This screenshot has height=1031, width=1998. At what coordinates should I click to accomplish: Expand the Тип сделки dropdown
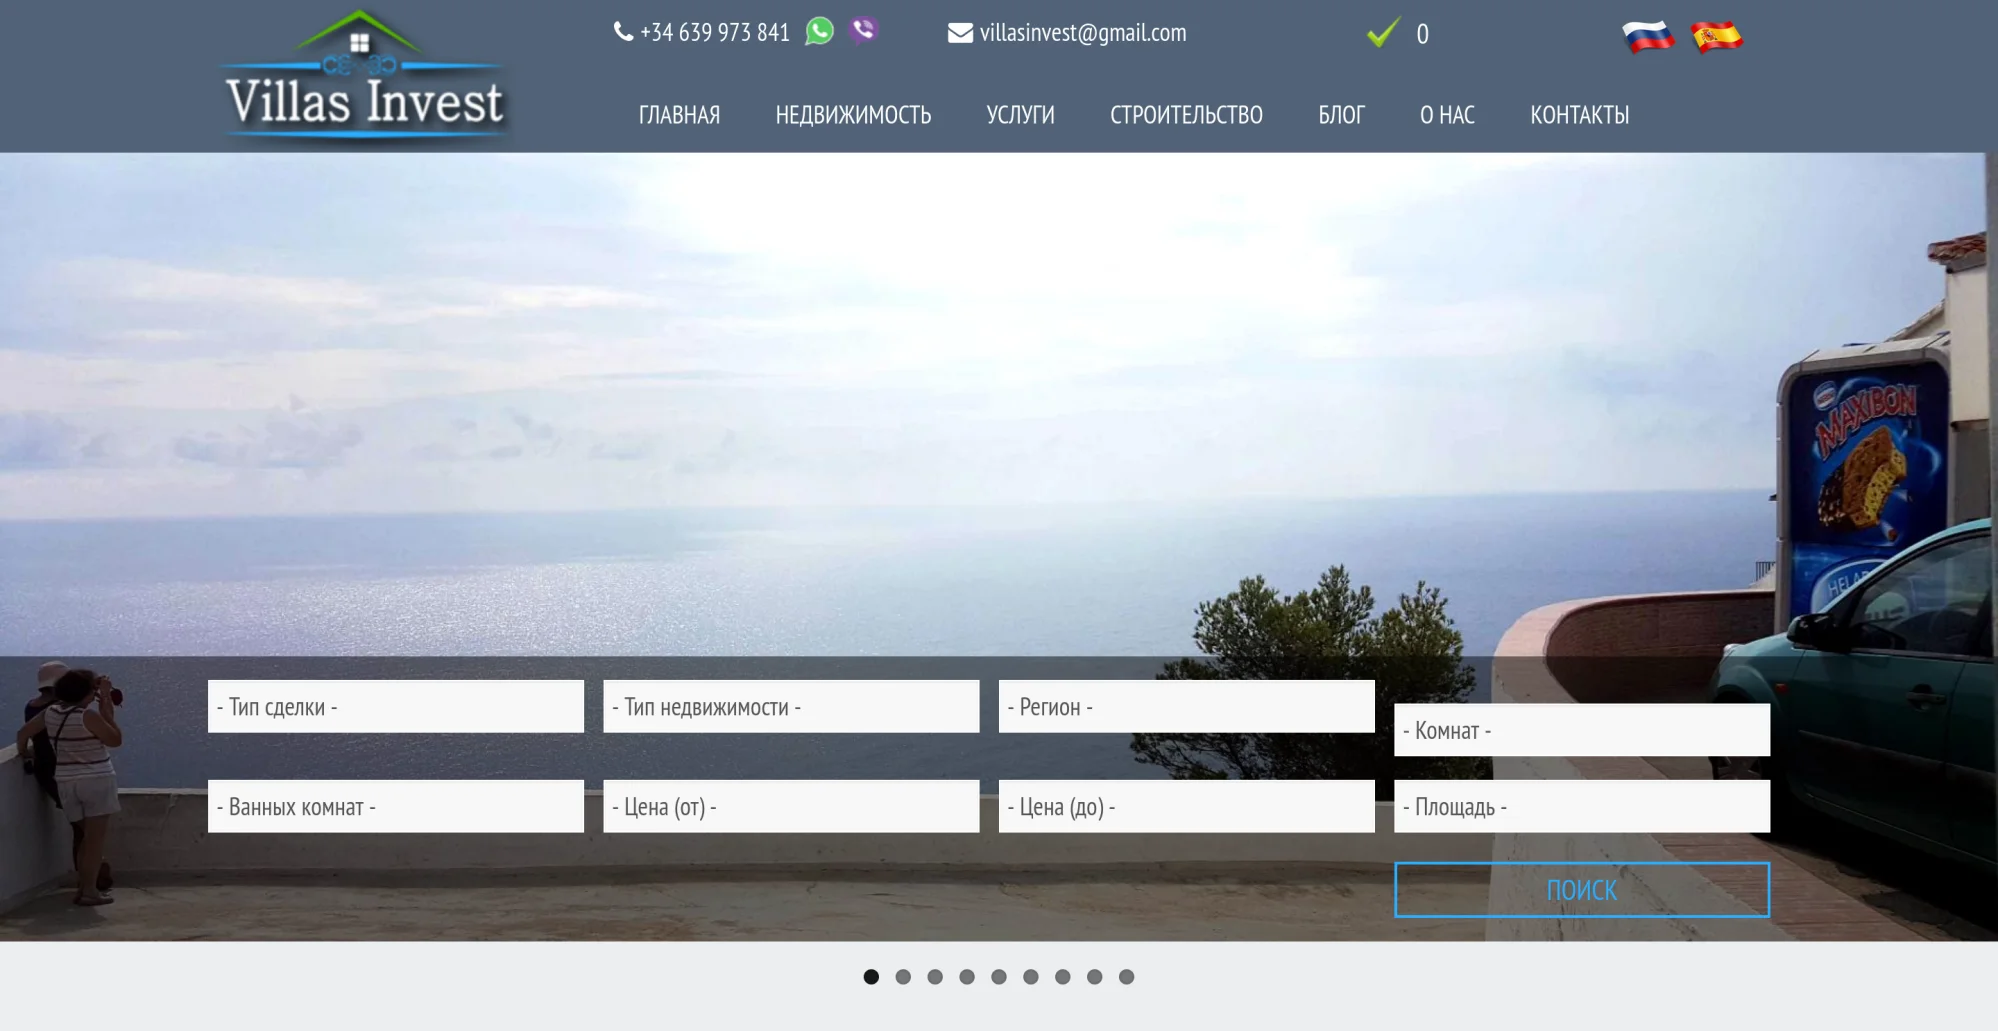(x=395, y=707)
